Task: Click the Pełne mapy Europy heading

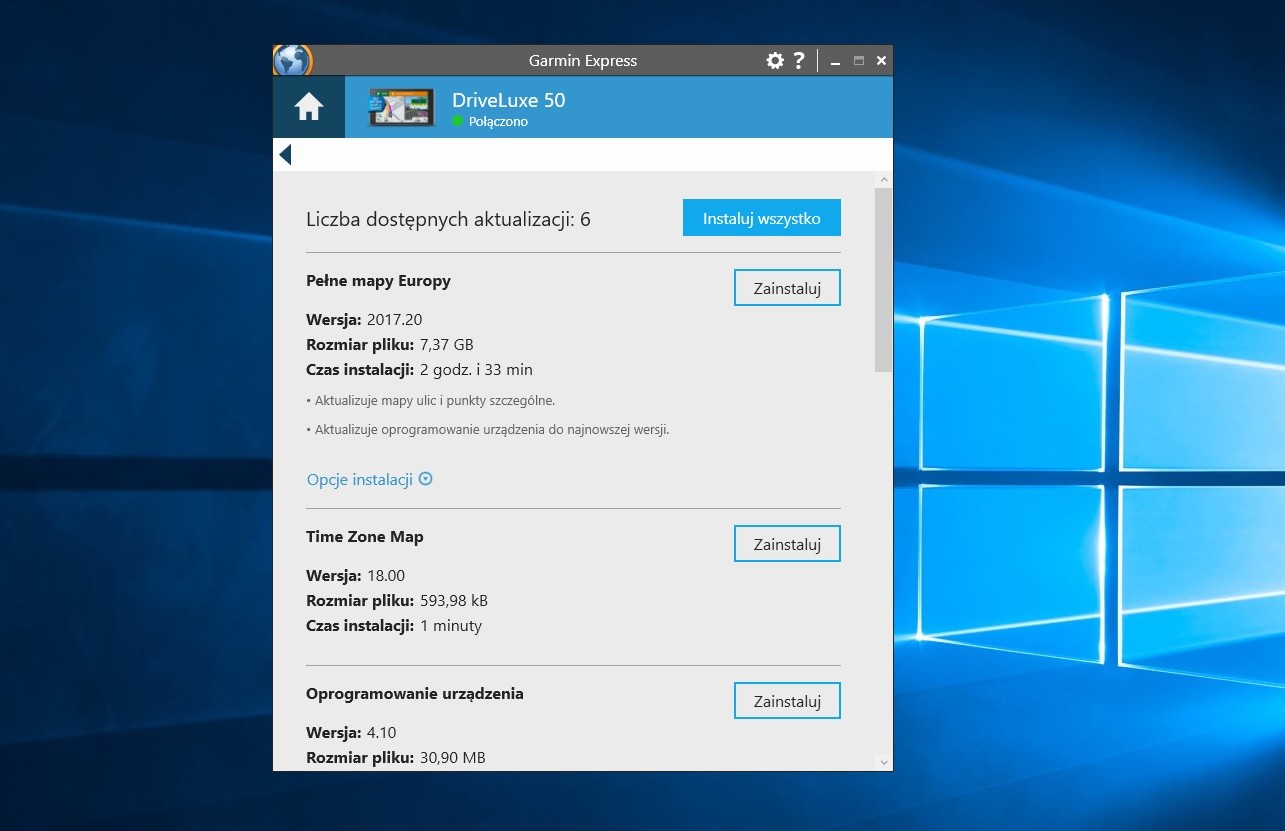Action: [378, 281]
